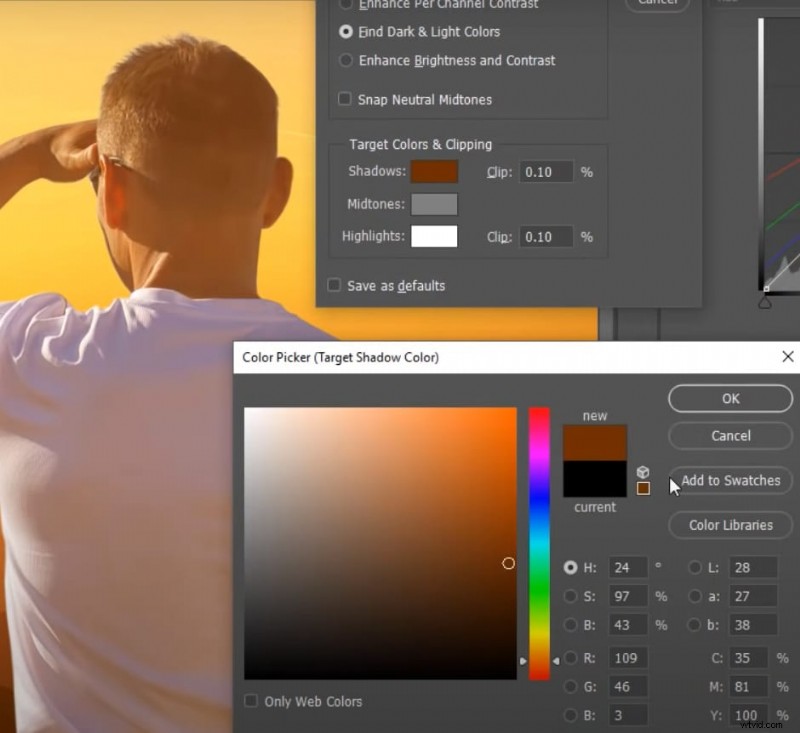Click the R value input field
800x733 pixels.
627,658
